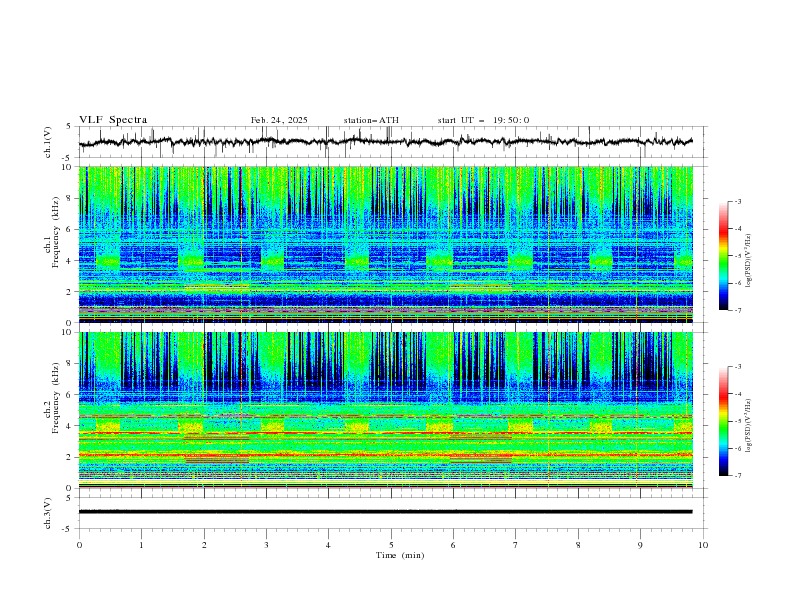Screen dimensions: 792x612
Task: Click time axis tick label "5"
Action: point(391,545)
